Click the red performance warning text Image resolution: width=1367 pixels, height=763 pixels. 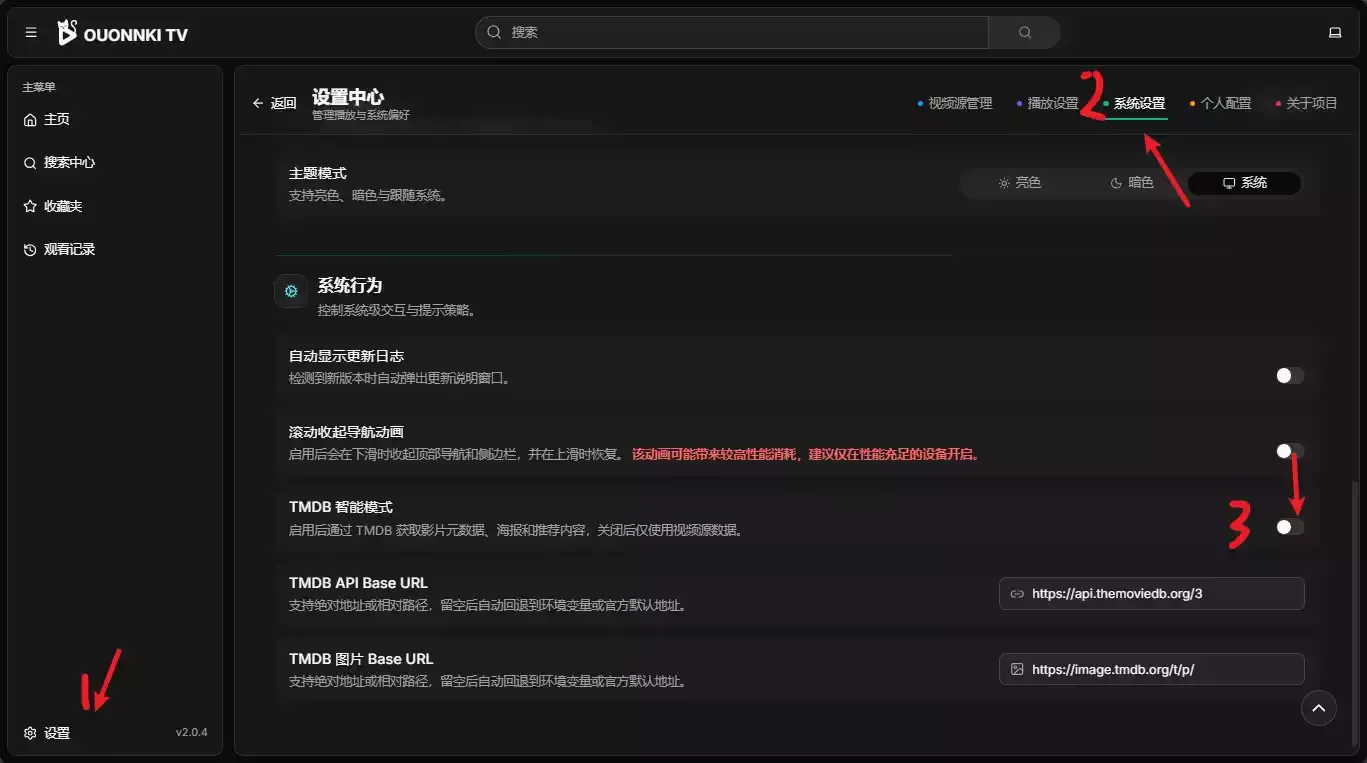807,455
